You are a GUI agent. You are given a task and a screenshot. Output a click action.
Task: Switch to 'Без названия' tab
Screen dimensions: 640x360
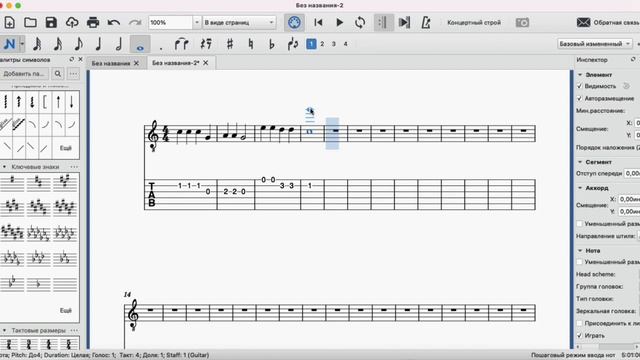click(x=111, y=63)
